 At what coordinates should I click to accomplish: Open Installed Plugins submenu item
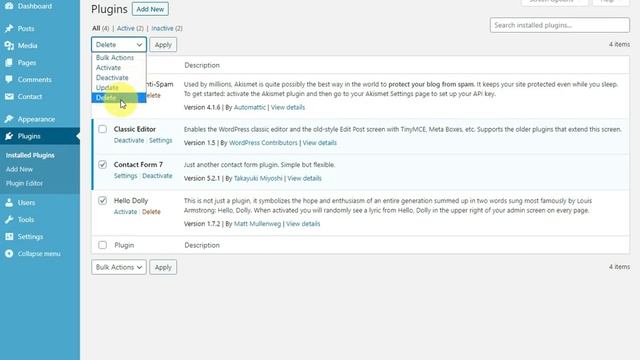(30, 155)
